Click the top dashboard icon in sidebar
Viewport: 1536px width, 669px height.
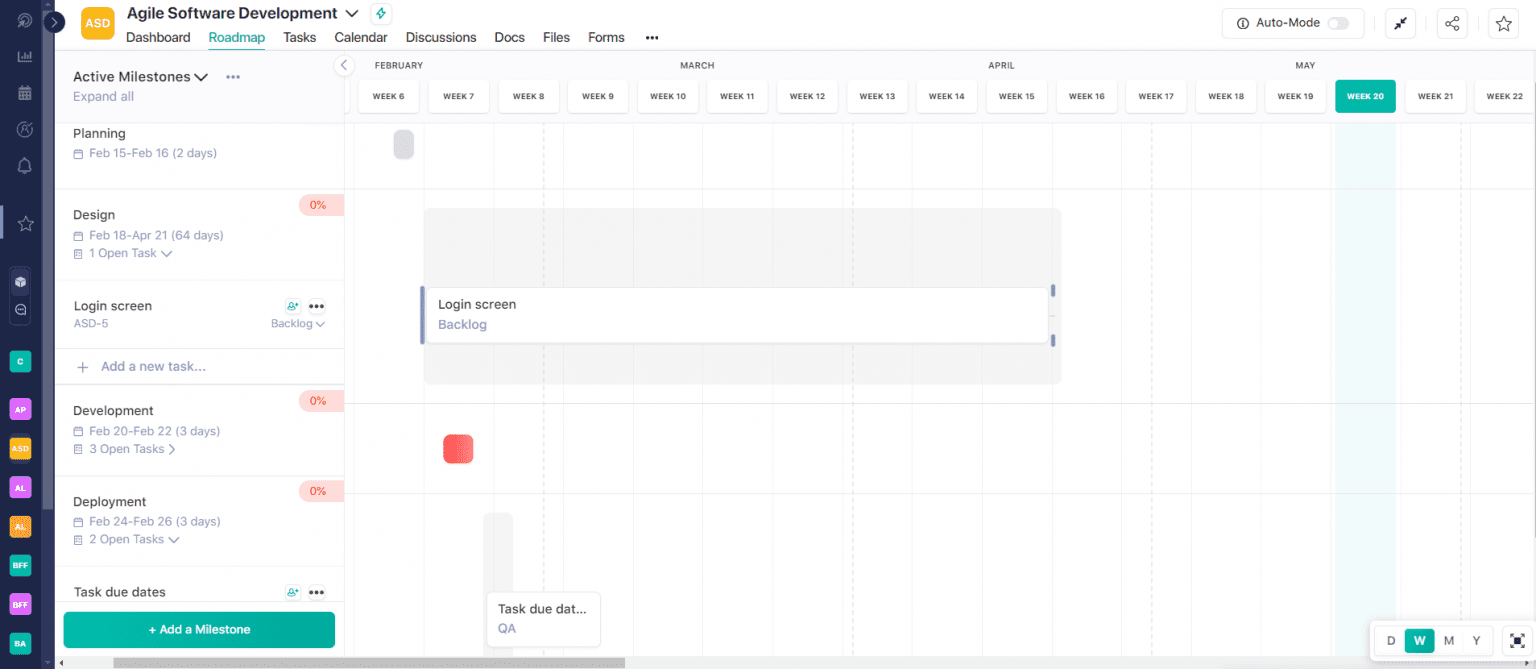coord(25,20)
